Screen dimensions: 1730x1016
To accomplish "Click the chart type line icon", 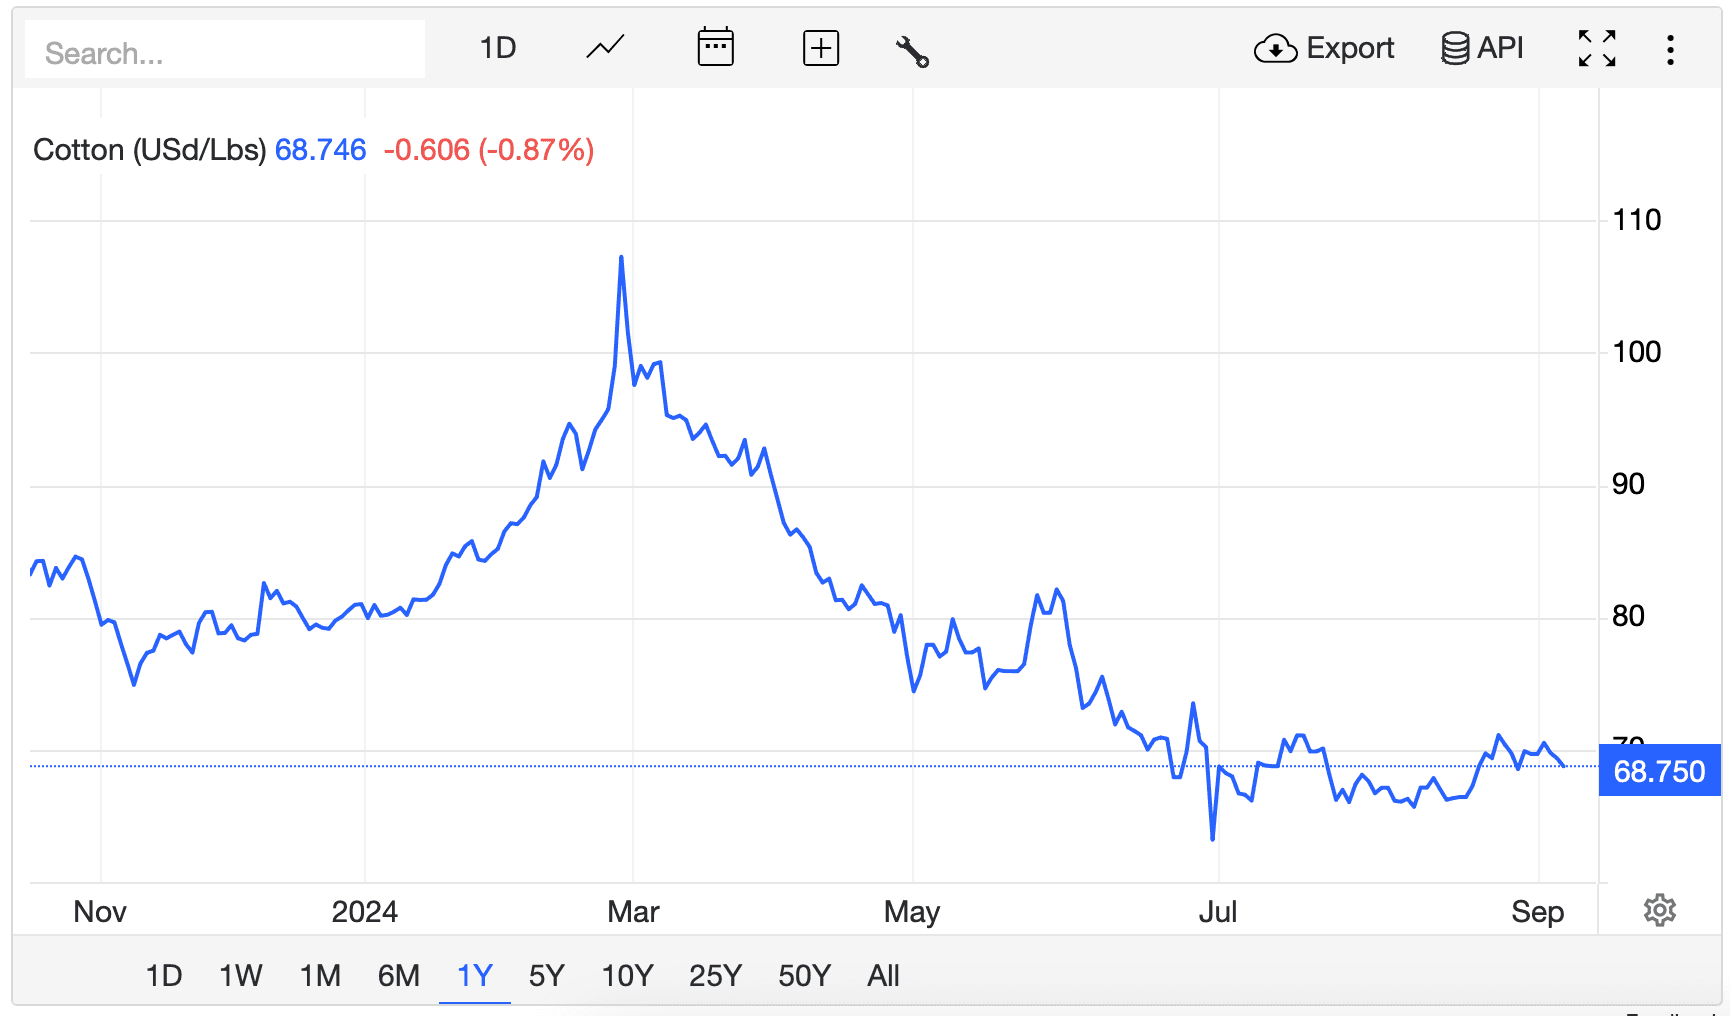I will click(x=605, y=48).
